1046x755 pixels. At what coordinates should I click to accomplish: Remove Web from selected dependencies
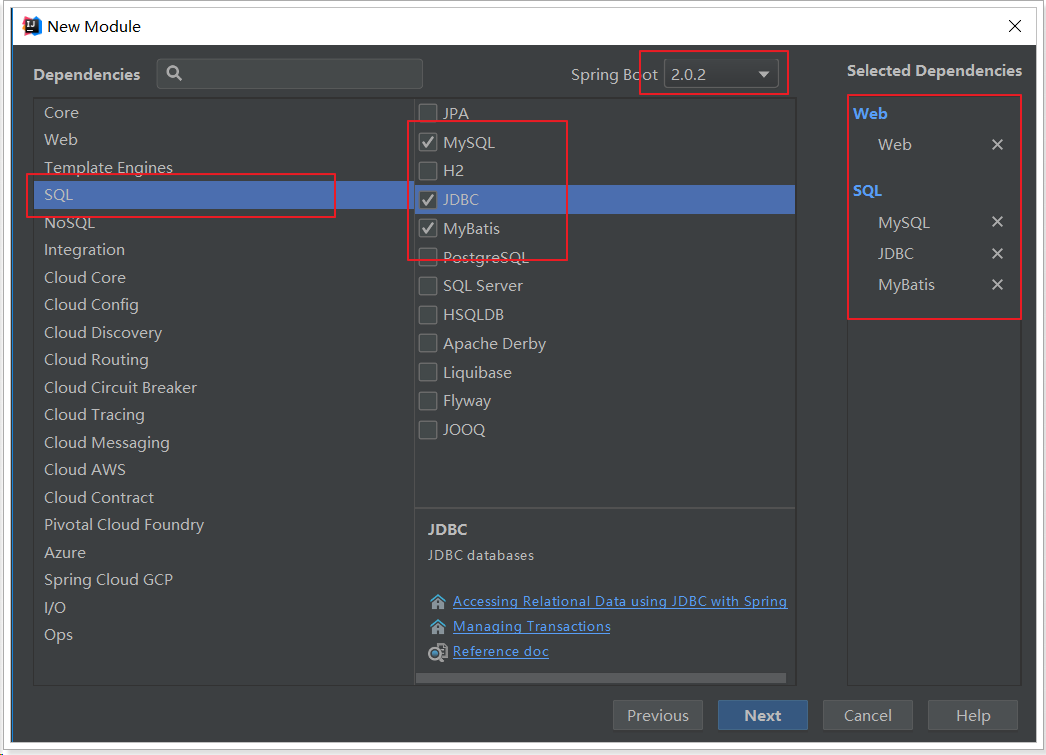click(x=997, y=145)
